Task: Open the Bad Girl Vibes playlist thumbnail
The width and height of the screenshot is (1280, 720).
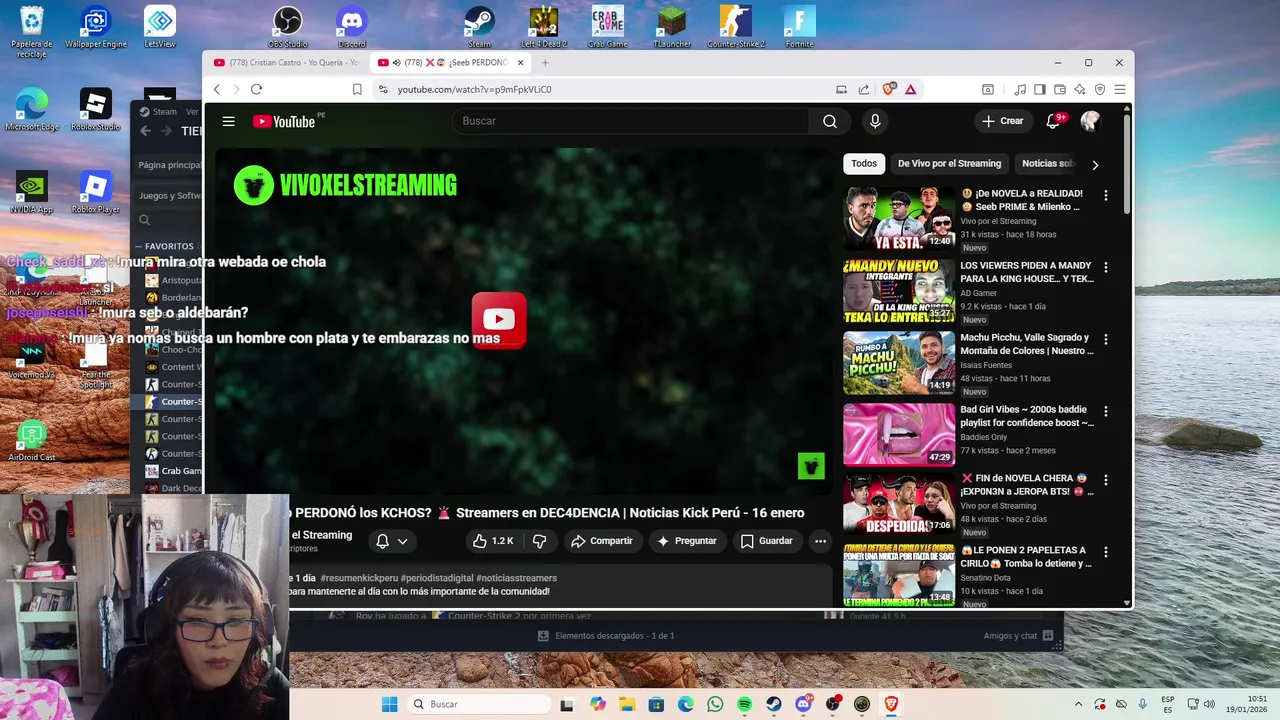Action: (x=899, y=434)
